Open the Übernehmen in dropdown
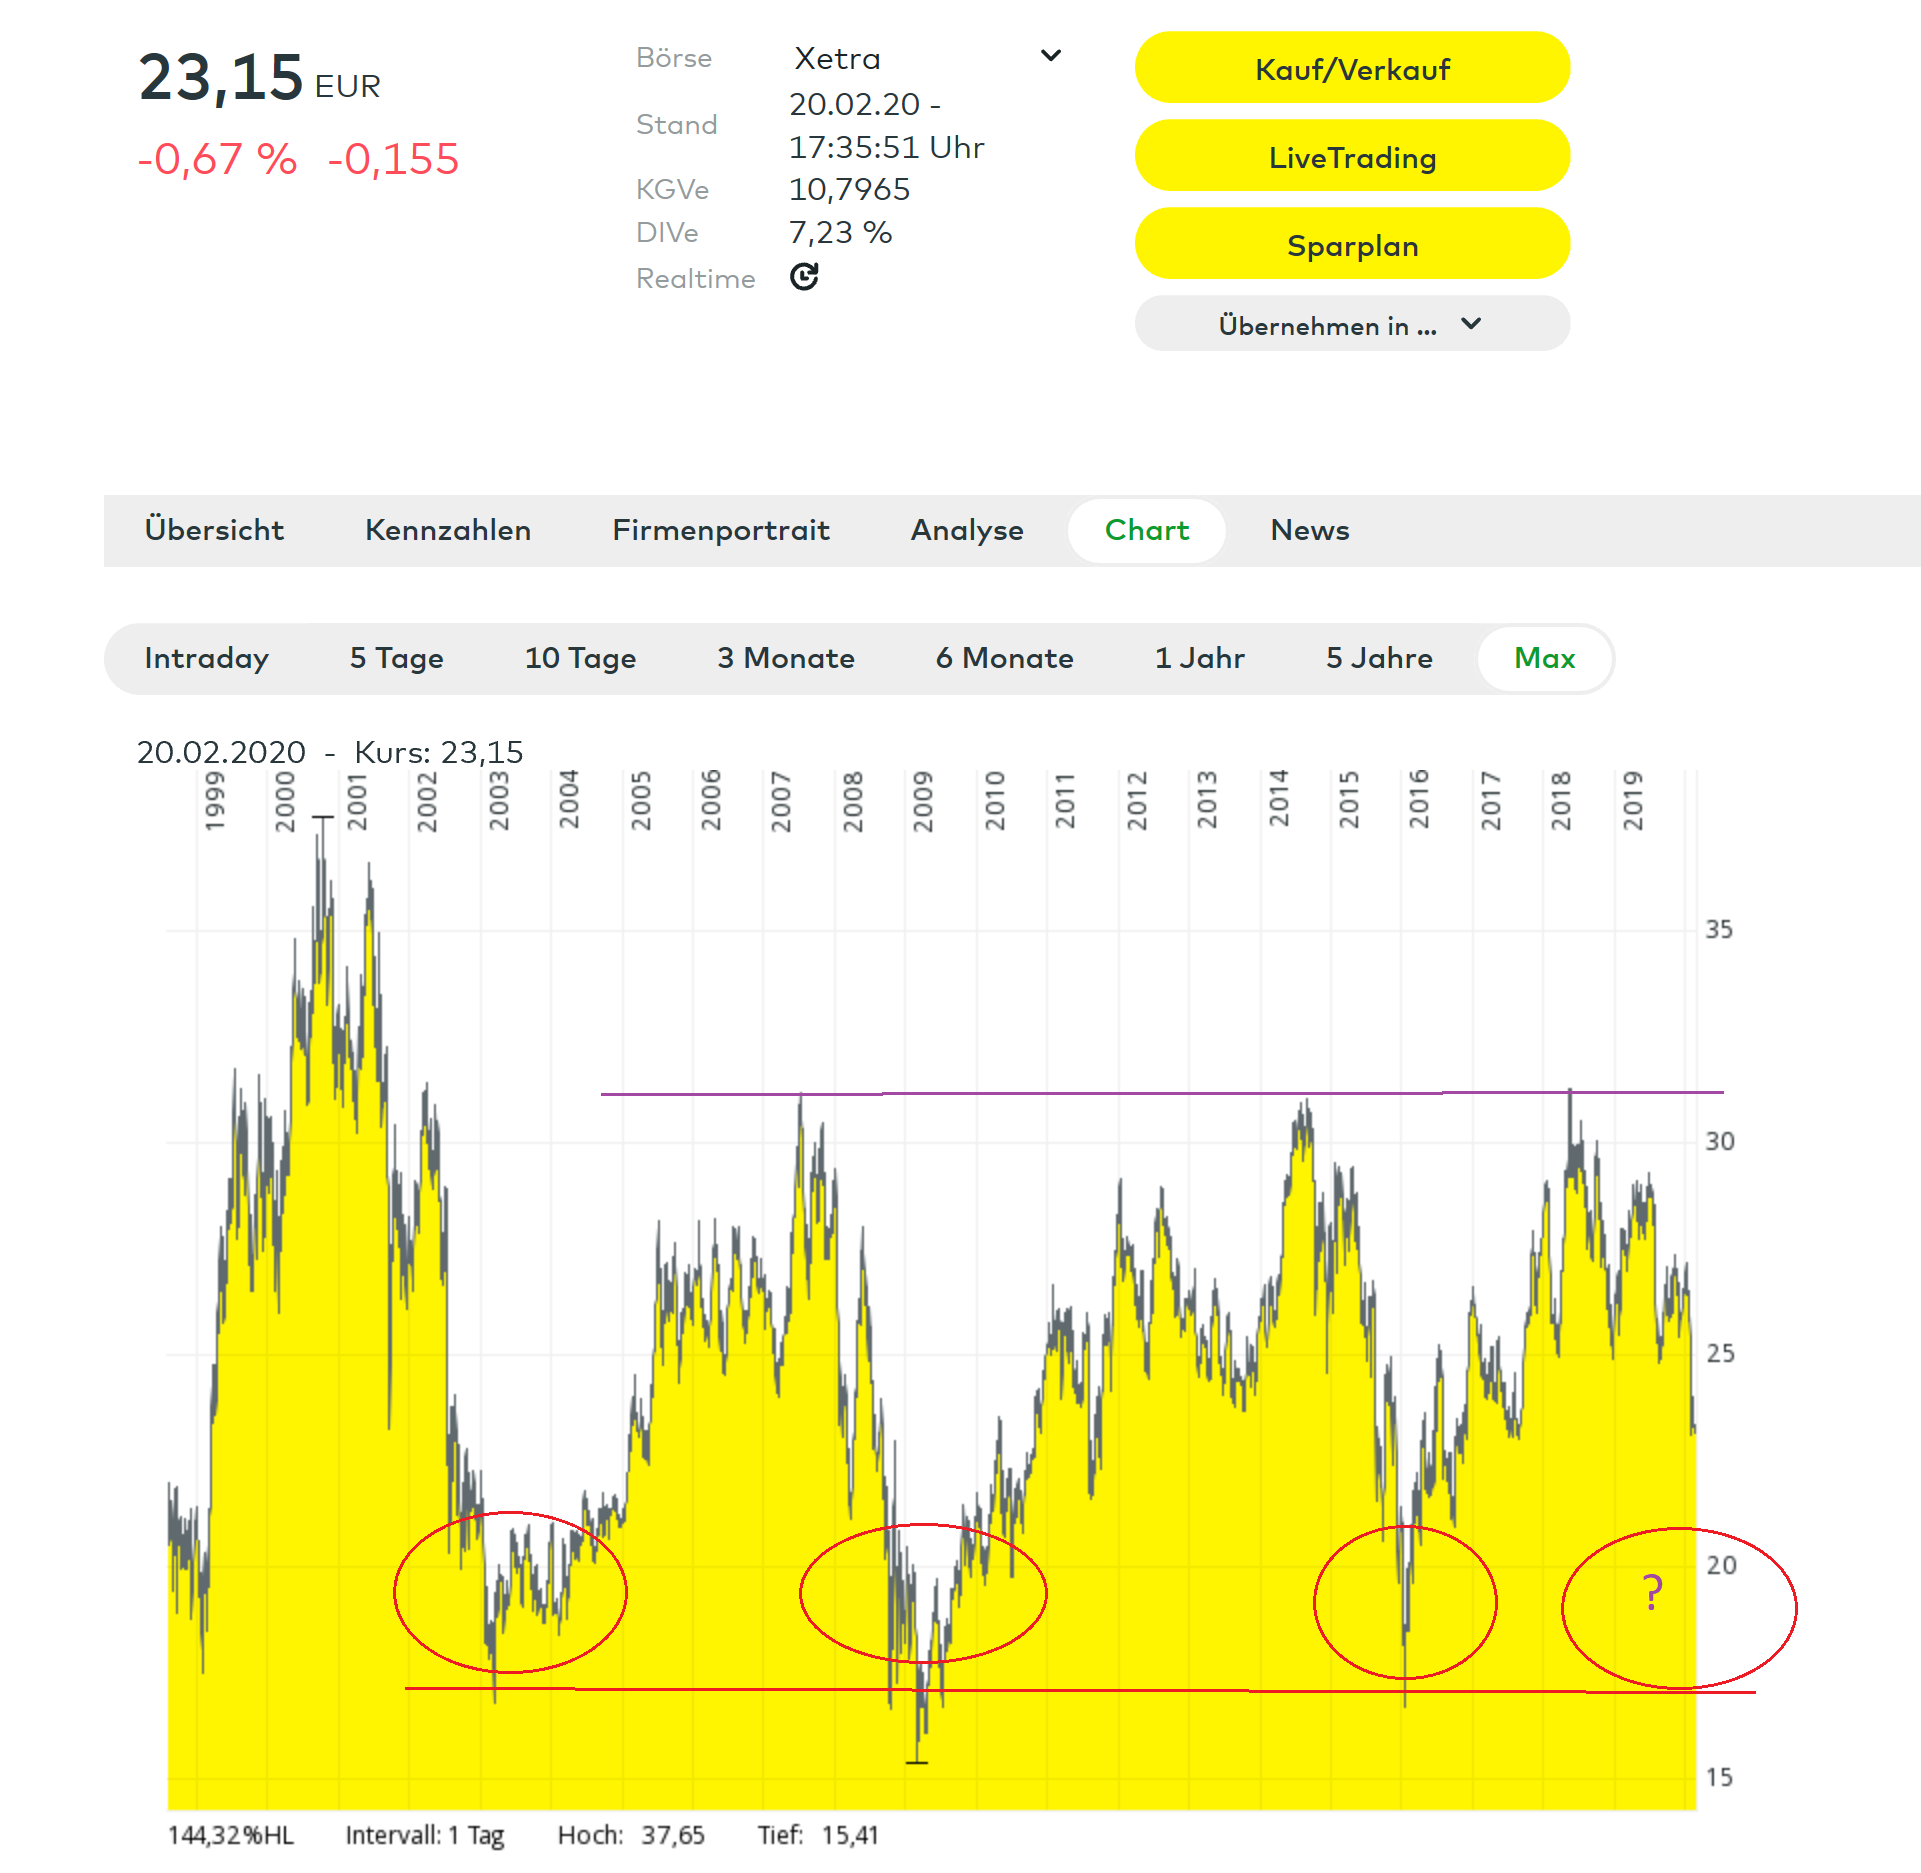This screenshot has height=1873, width=1921. [x=1351, y=325]
